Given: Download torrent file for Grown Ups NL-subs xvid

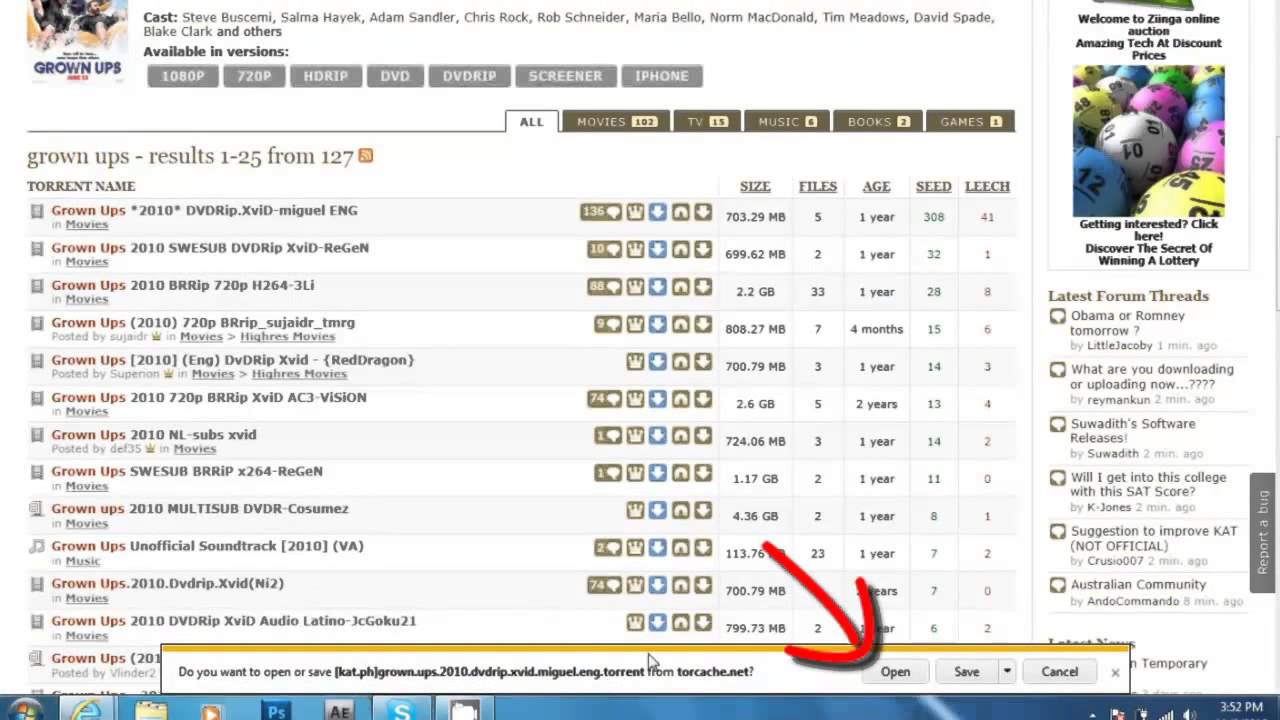Looking at the screenshot, I should click(703, 436).
